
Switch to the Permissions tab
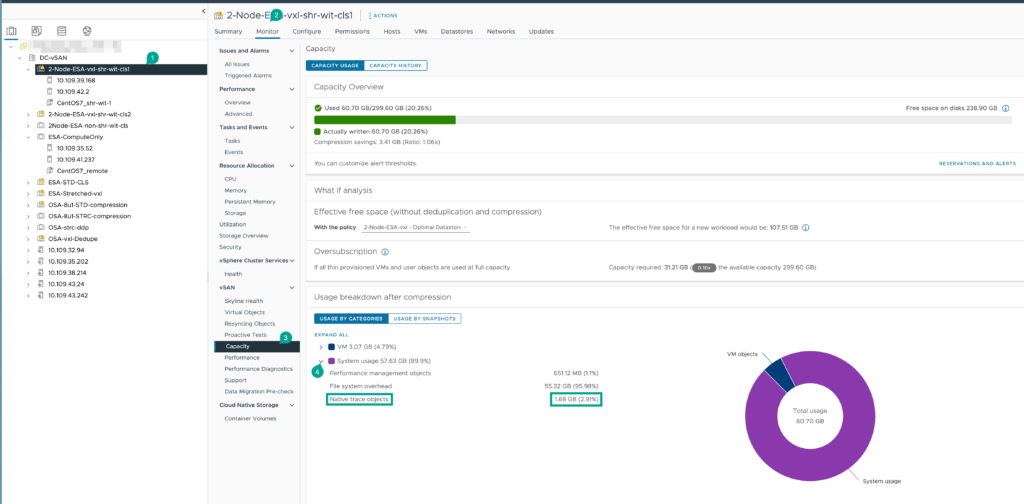coord(352,31)
